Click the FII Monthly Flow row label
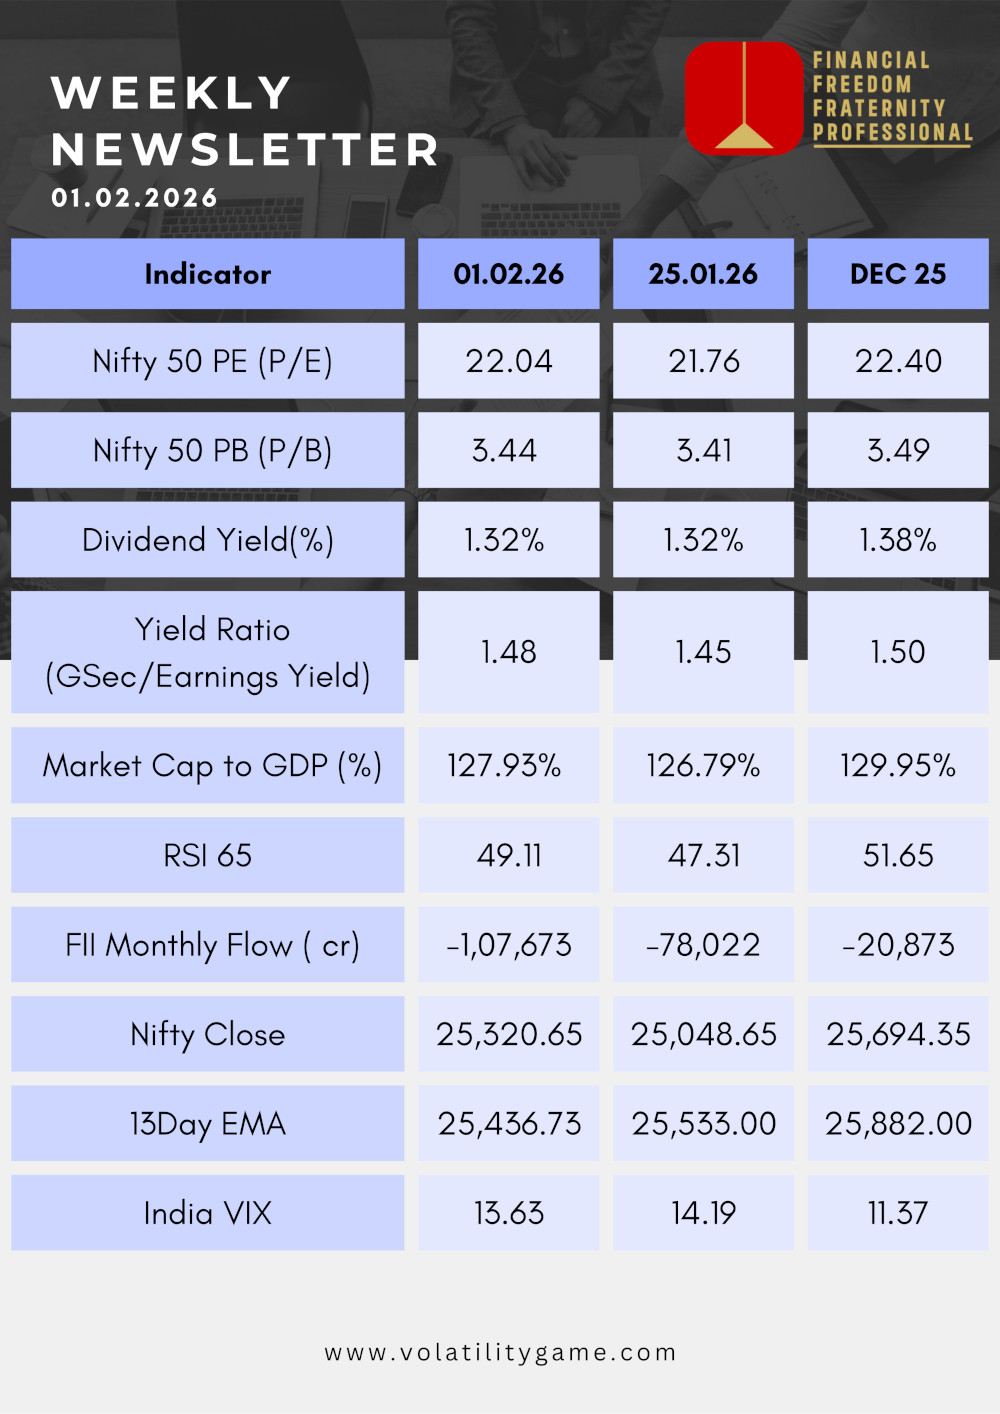The image size is (1000, 1414). [x=212, y=945]
